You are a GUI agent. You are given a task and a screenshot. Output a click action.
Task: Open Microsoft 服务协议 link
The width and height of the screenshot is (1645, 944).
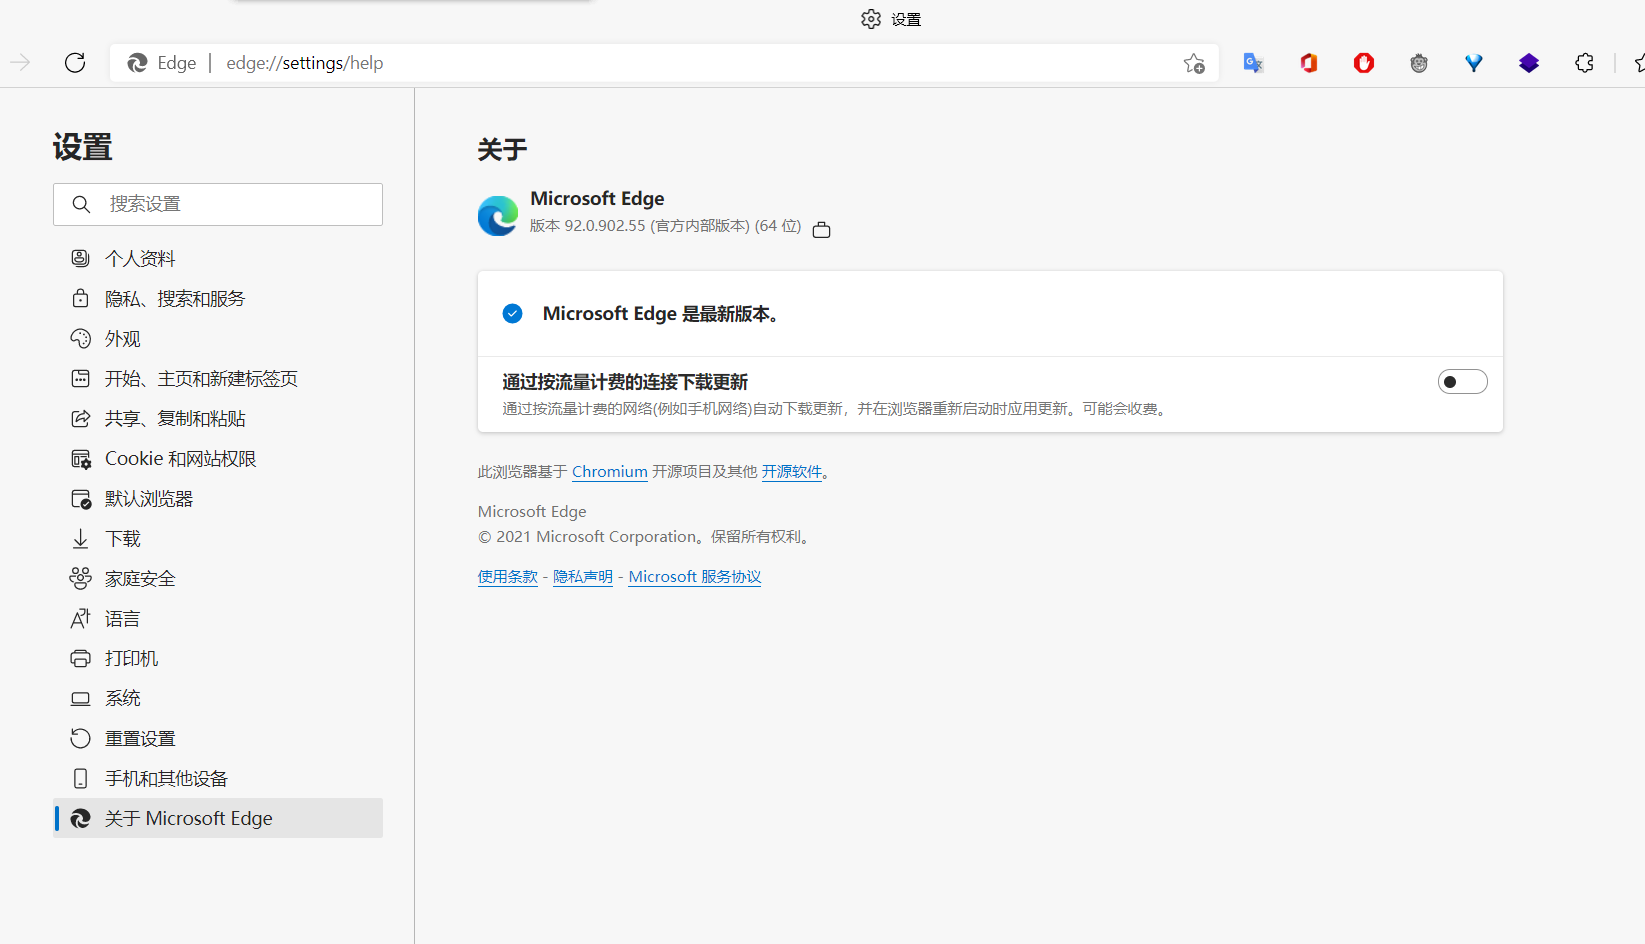(x=695, y=576)
